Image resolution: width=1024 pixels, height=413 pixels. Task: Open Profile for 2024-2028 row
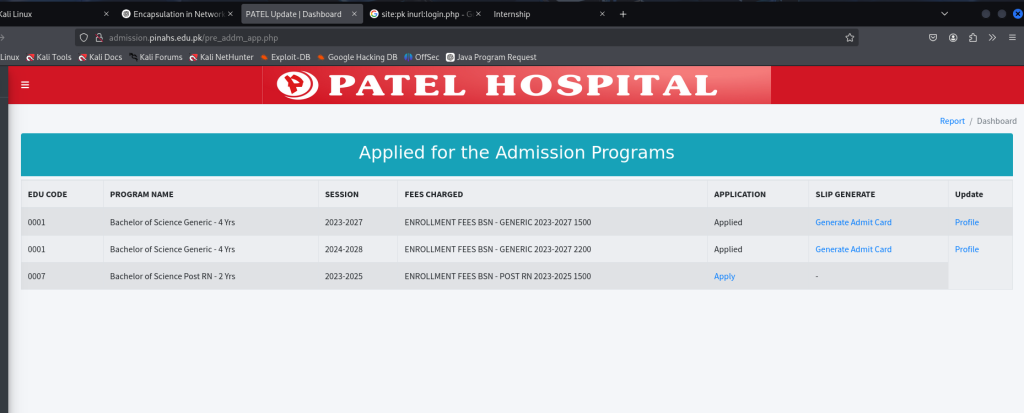967,249
